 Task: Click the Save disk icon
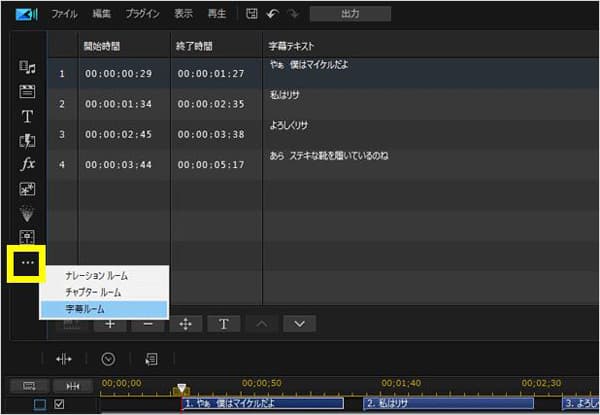[x=251, y=14]
